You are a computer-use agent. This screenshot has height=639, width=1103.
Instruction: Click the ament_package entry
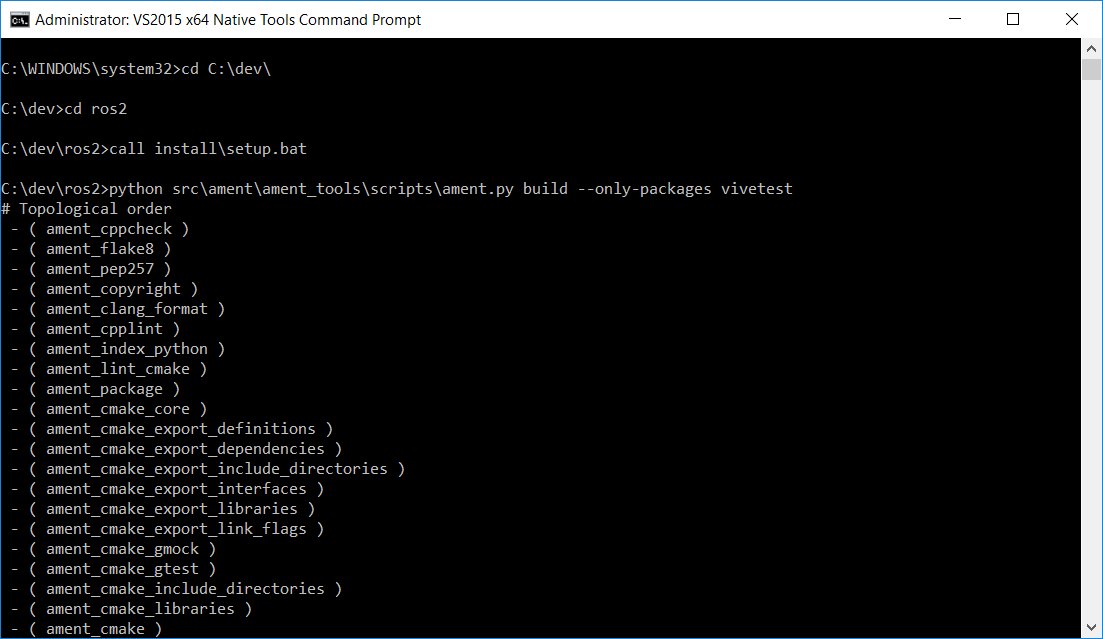[104, 388]
